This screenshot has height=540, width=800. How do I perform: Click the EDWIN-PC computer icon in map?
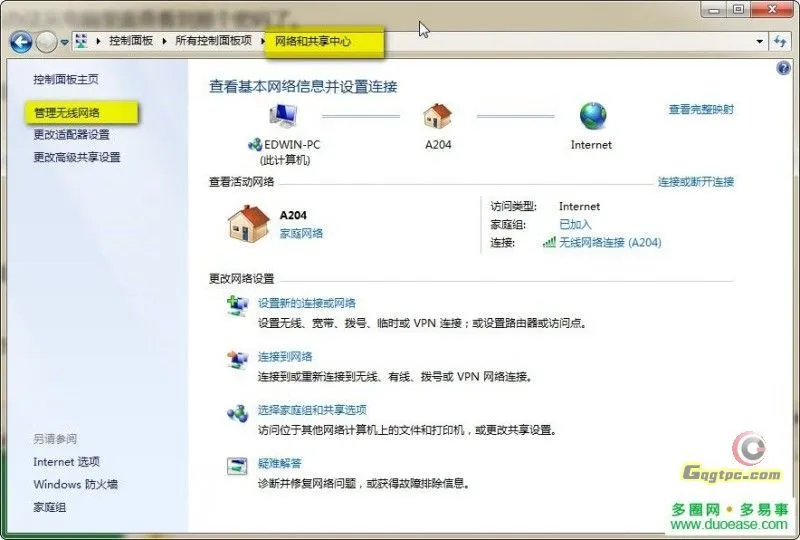pyautogui.click(x=283, y=115)
